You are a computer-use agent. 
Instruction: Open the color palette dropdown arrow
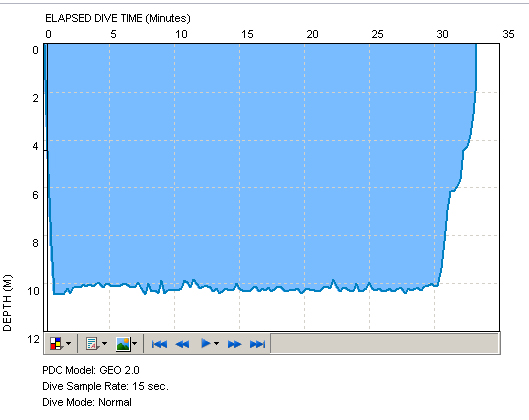pyautogui.click(x=68, y=344)
